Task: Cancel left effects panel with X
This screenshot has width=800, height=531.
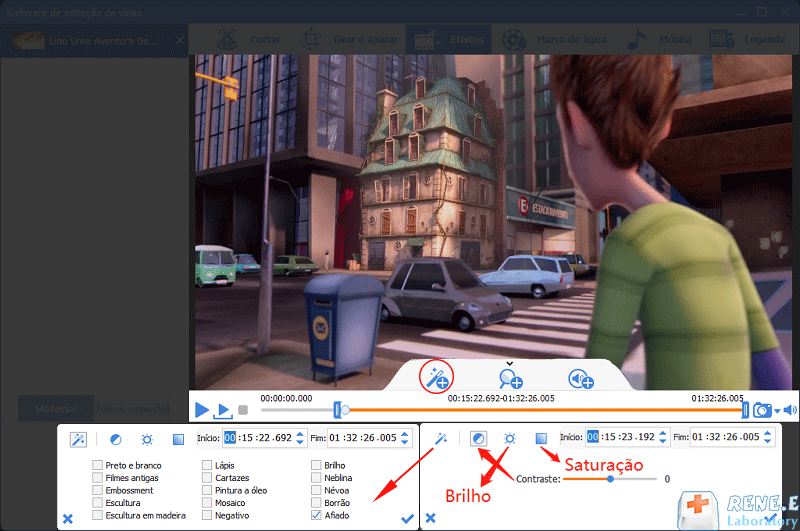Action: click(x=68, y=519)
